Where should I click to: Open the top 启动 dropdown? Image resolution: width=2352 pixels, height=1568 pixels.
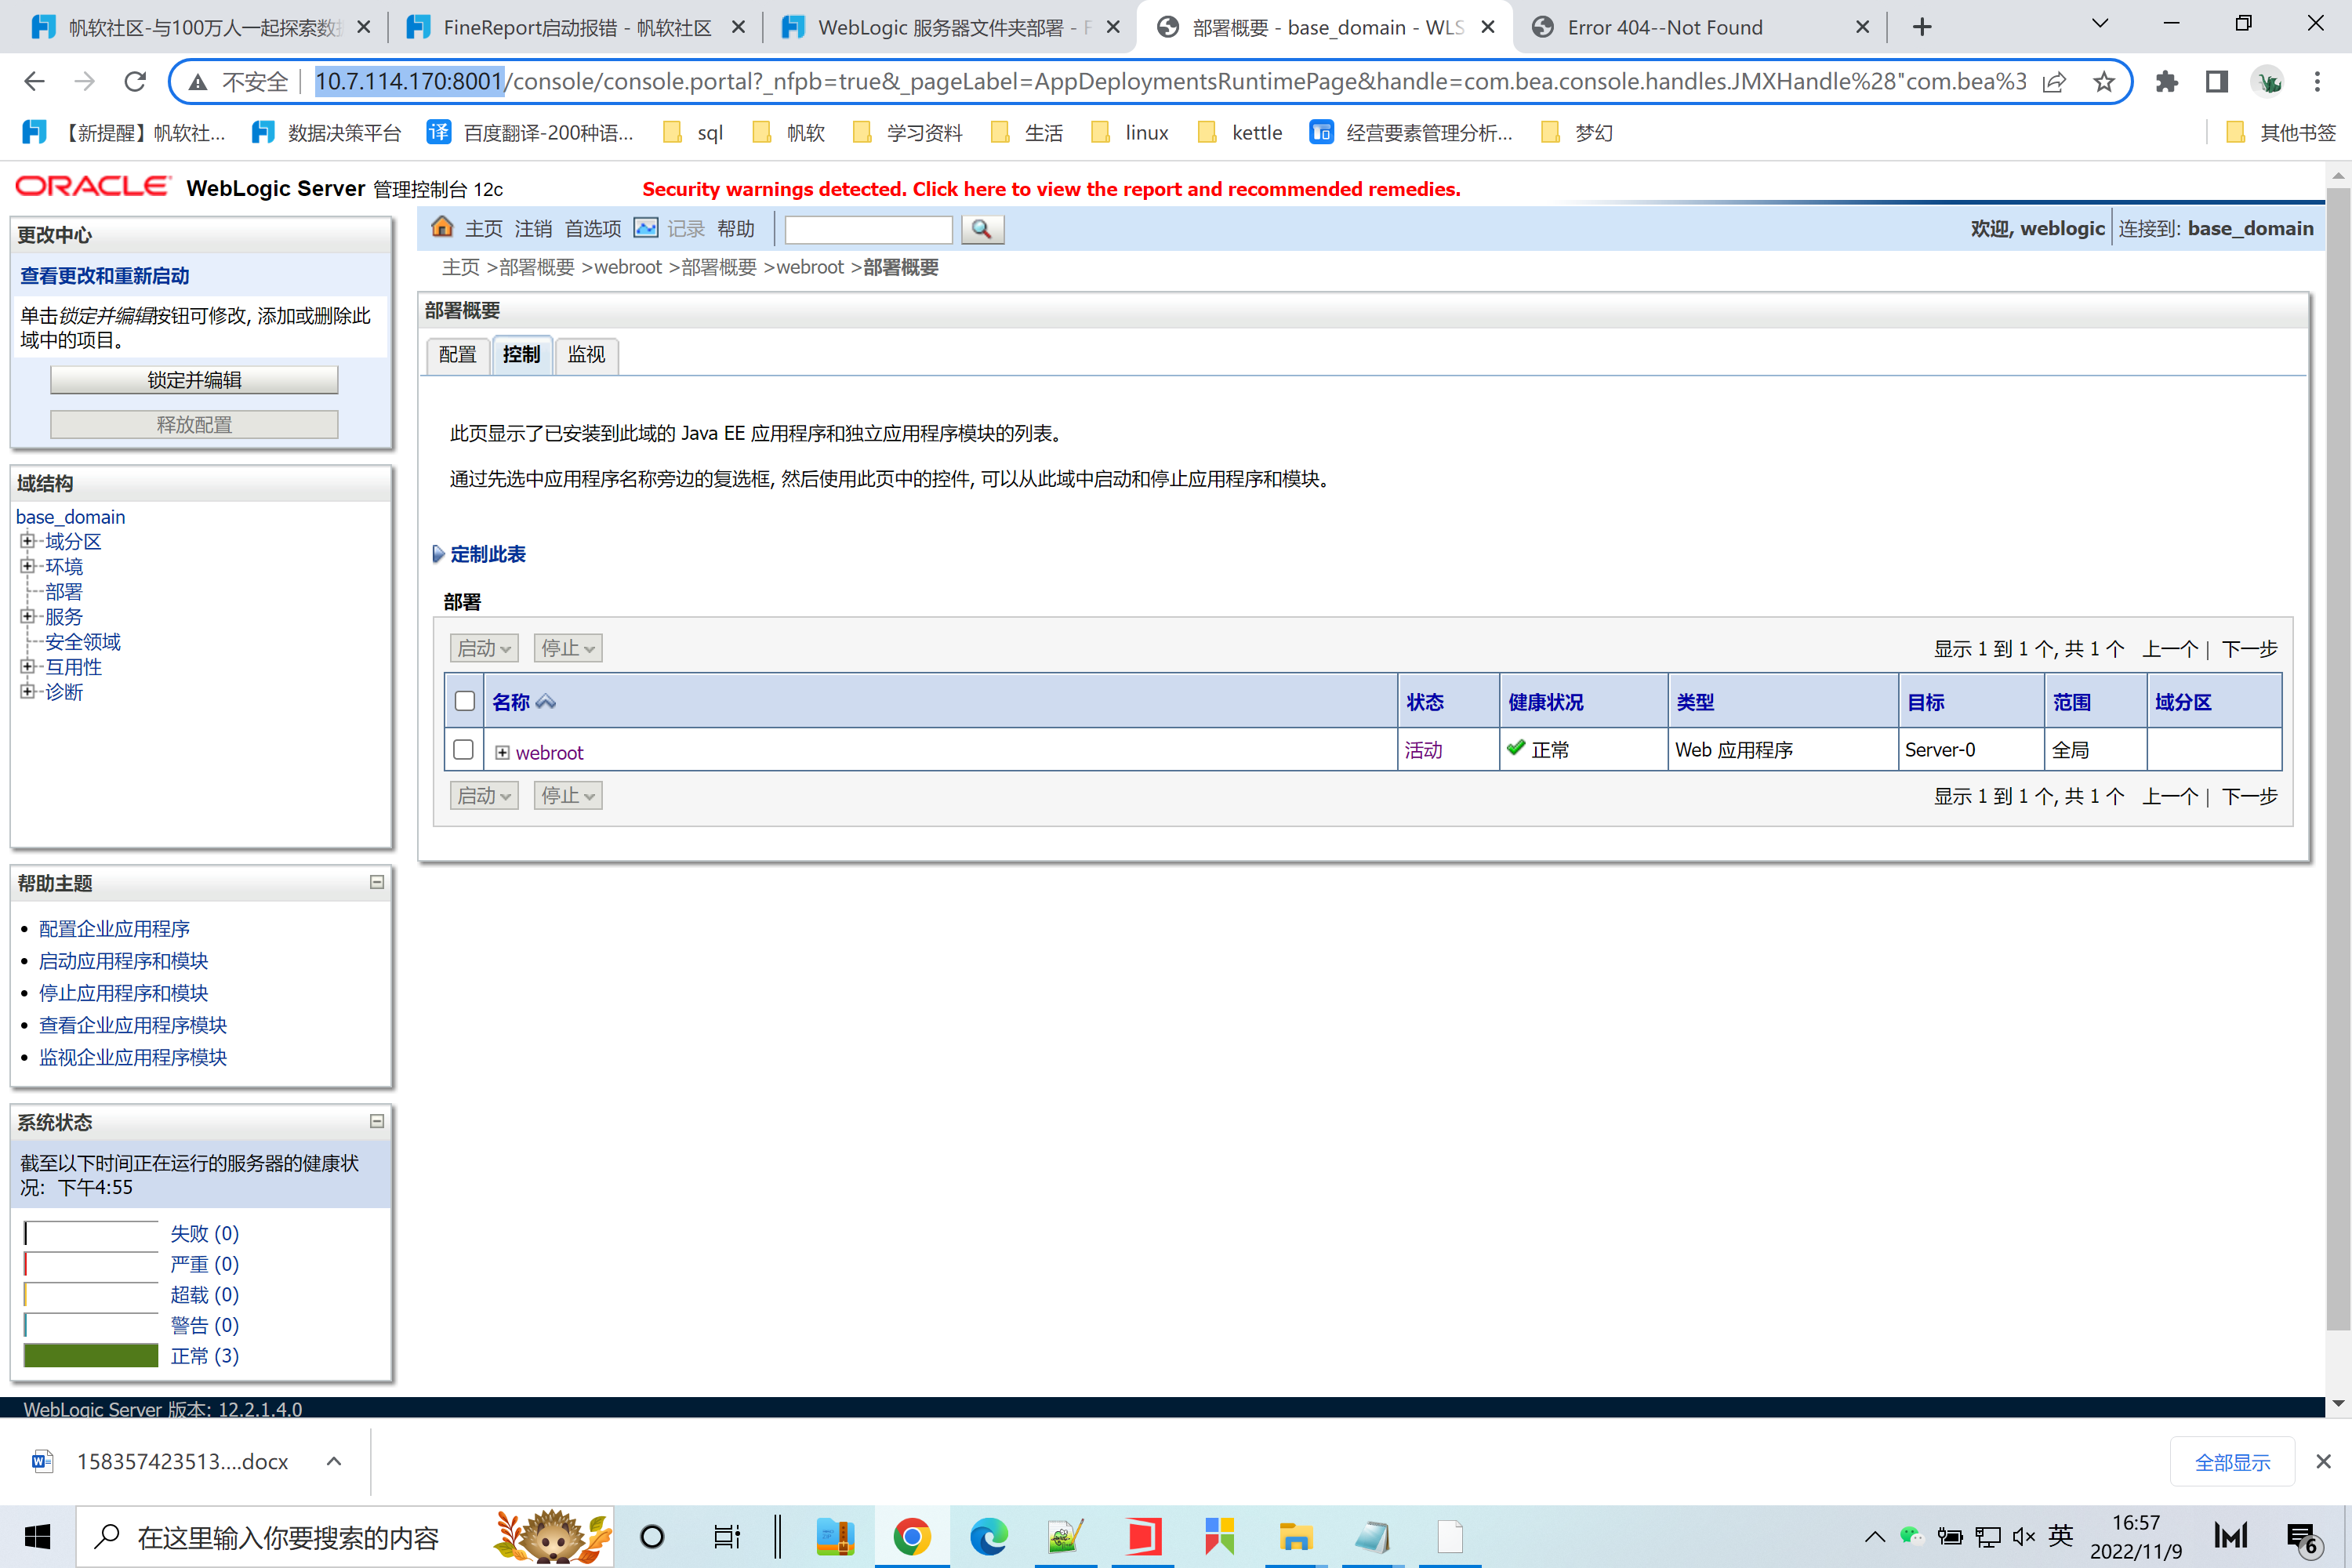(x=484, y=648)
